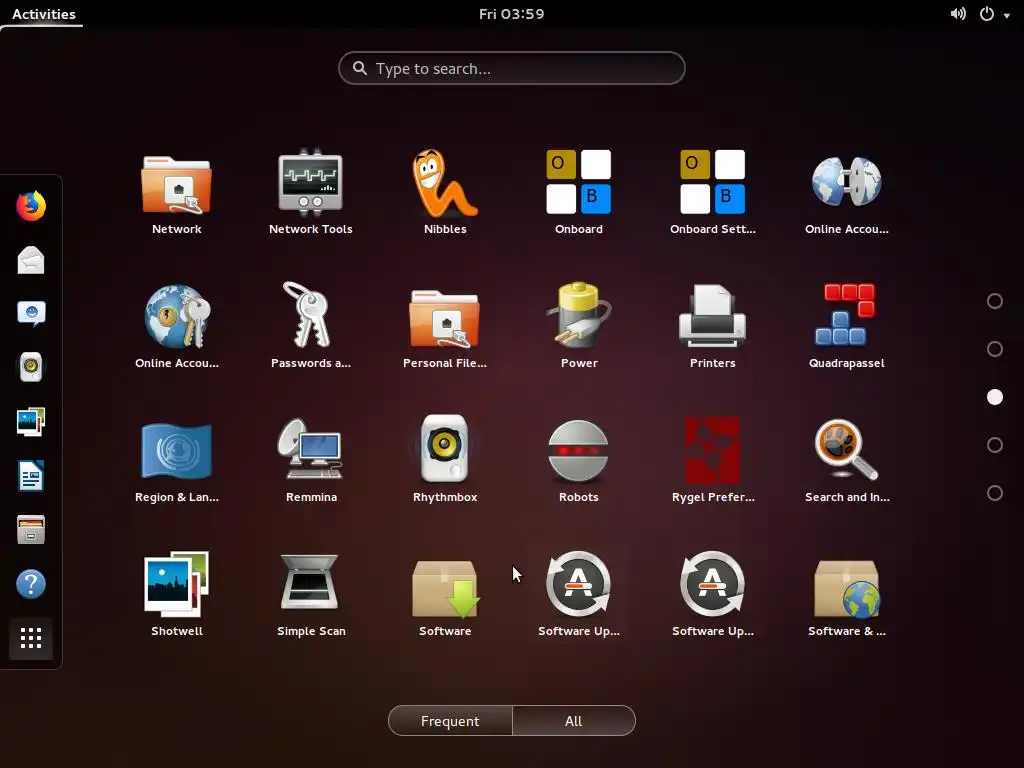Go to the fourth app page dot
This screenshot has width=1024, height=768.
(995, 445)
